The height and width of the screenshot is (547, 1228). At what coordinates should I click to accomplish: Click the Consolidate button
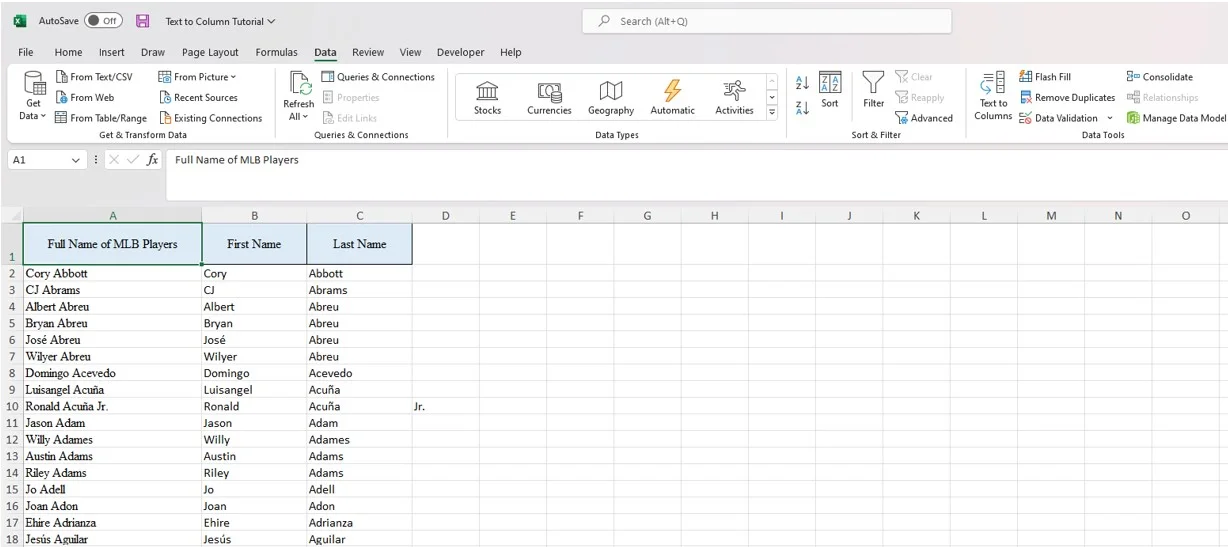click(1160, 77)
